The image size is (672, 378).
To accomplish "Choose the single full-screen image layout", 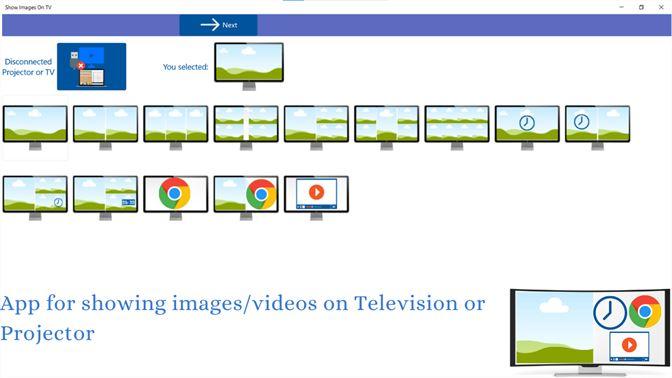I will [35, 128].
